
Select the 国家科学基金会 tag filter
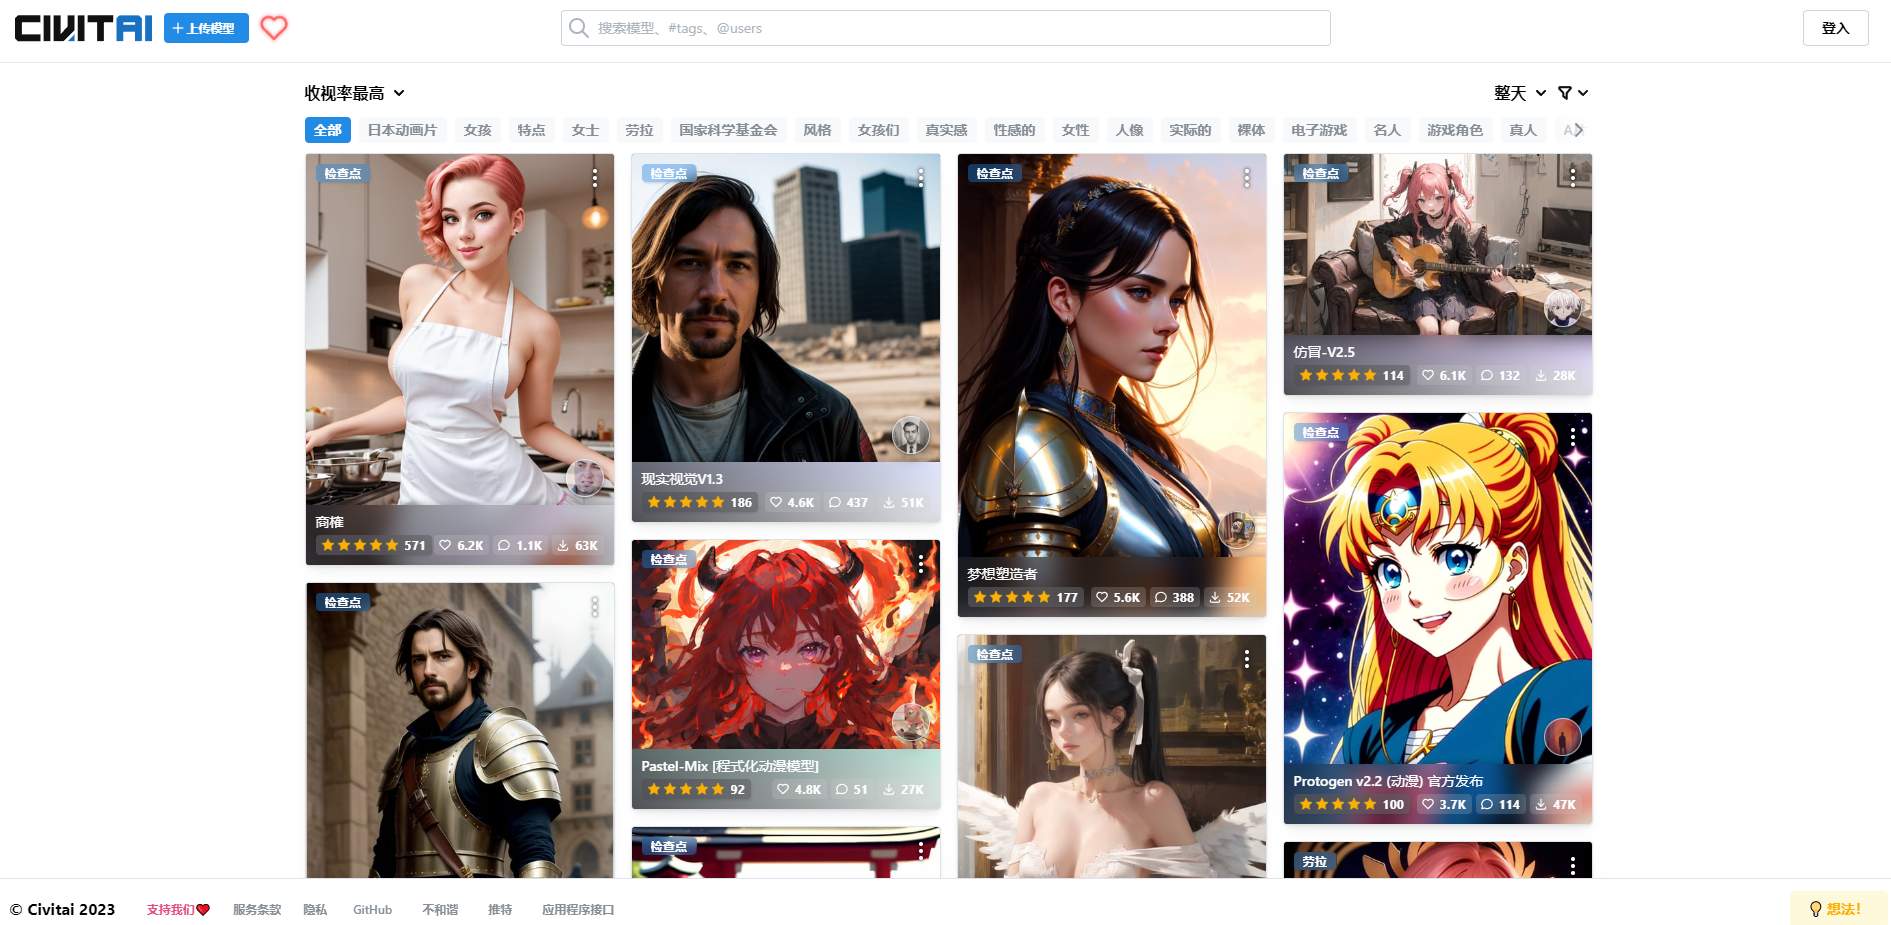[x=728, y=130]
